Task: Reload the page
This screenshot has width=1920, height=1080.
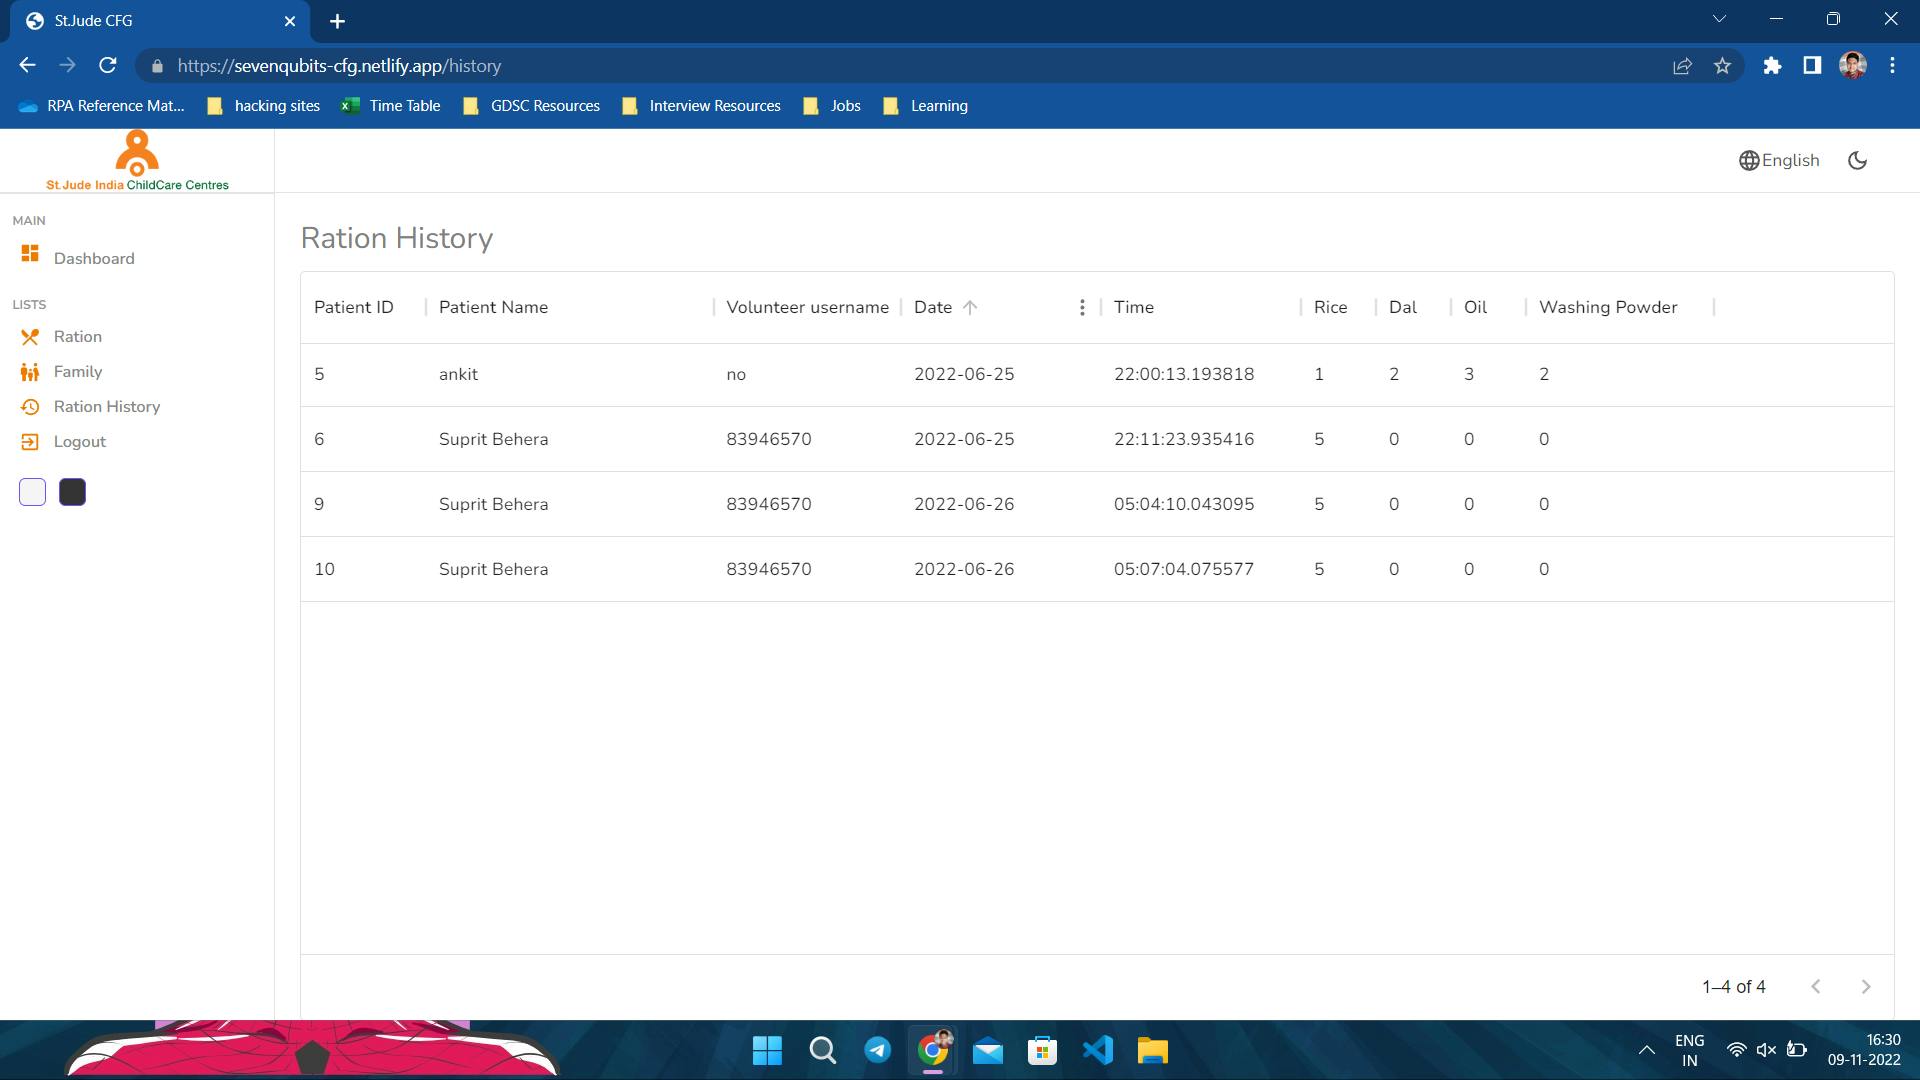Action: pyautogui.click(x=108, y=66)
